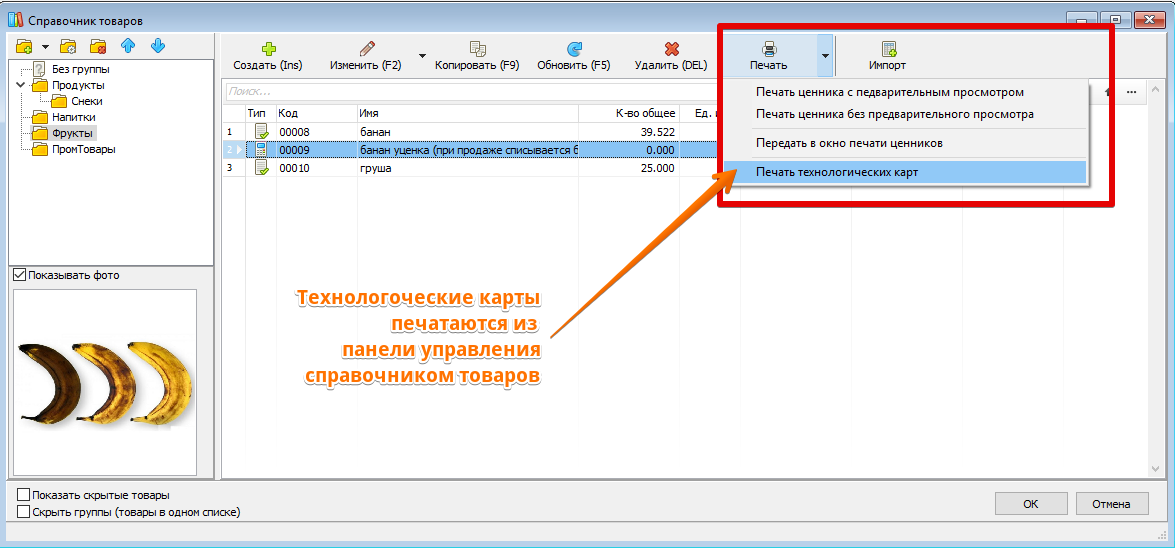Click the 'Создать (Ins)' toolbar button
This screenshot has width=1175, height=548.
click(268, 57)
